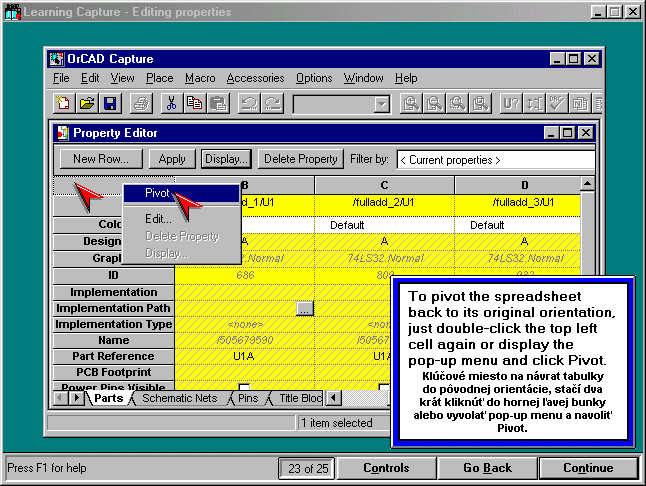
Task: Expand the toolbar part selection combo box
Action: [381, 104]
